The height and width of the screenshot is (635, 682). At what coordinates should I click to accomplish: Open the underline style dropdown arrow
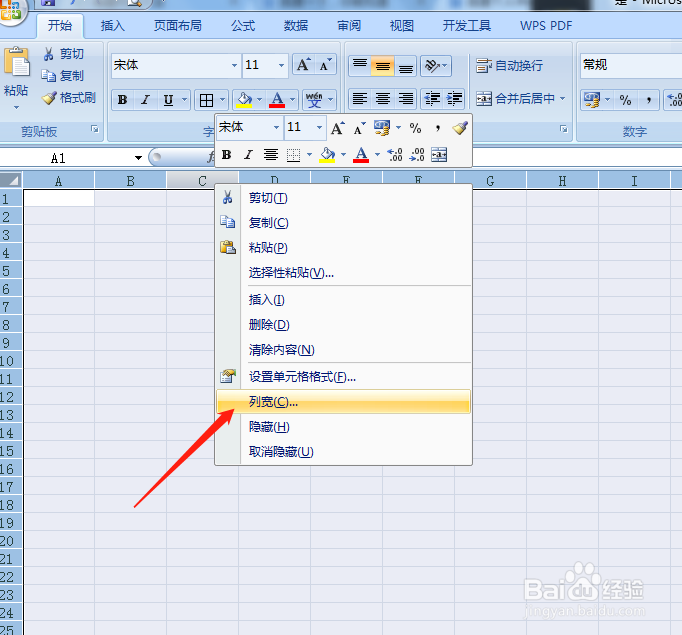[x=184, y=100]
